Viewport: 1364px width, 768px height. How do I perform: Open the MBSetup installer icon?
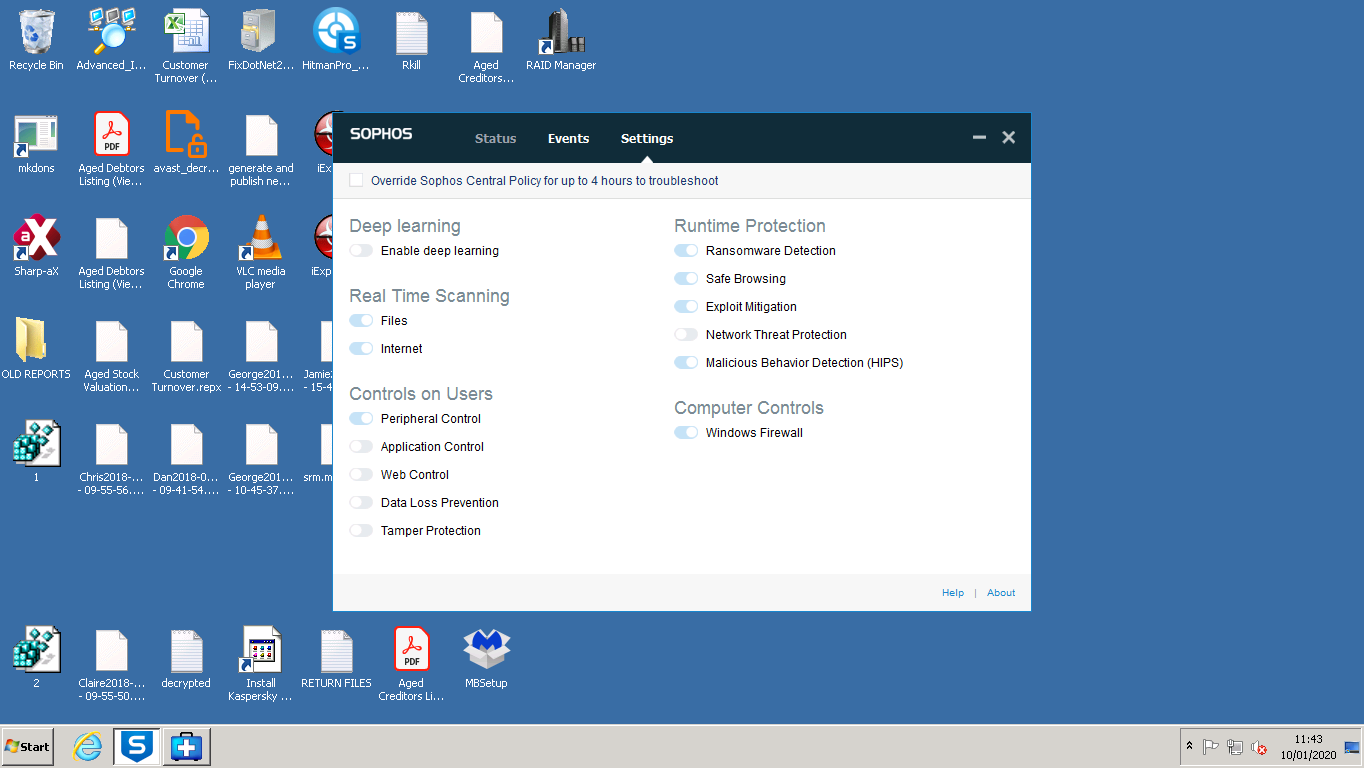pos(486,651)
